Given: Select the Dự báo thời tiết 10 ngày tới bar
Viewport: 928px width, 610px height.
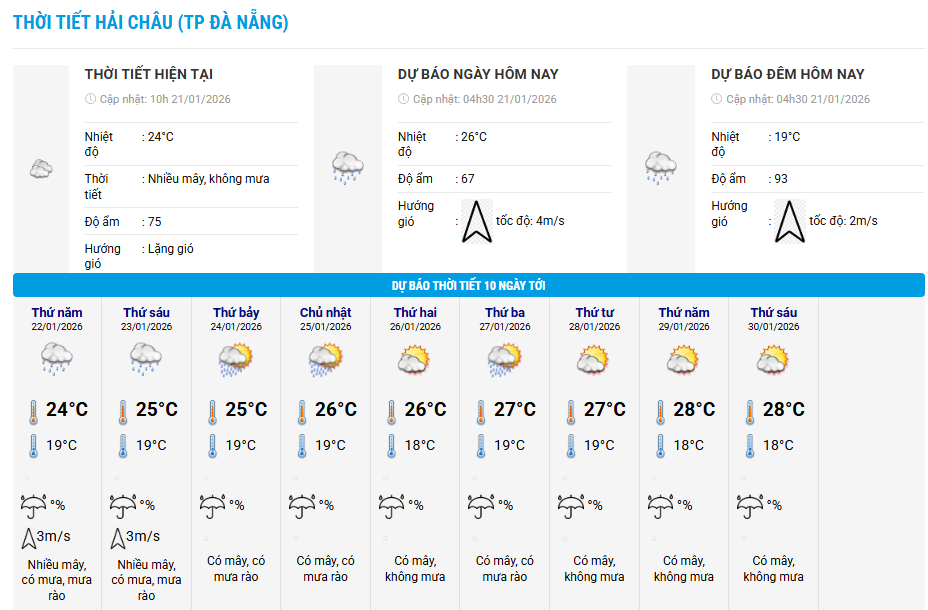Looking at the screenshot, I should coord(469,285).
